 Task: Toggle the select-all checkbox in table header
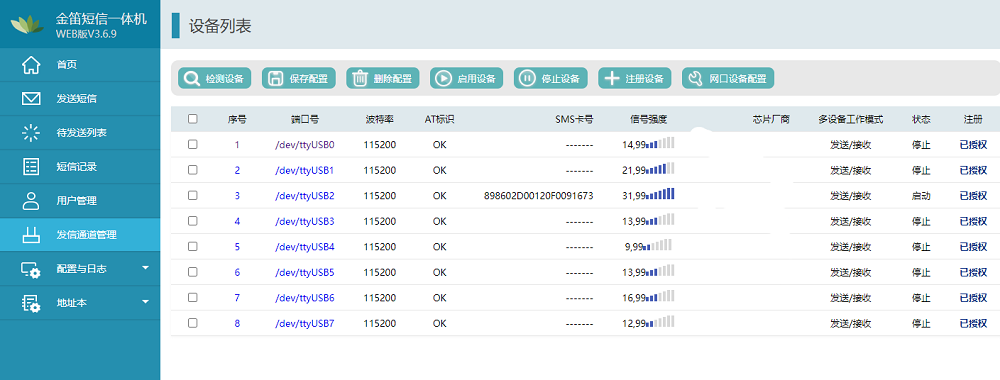[193, 119]
